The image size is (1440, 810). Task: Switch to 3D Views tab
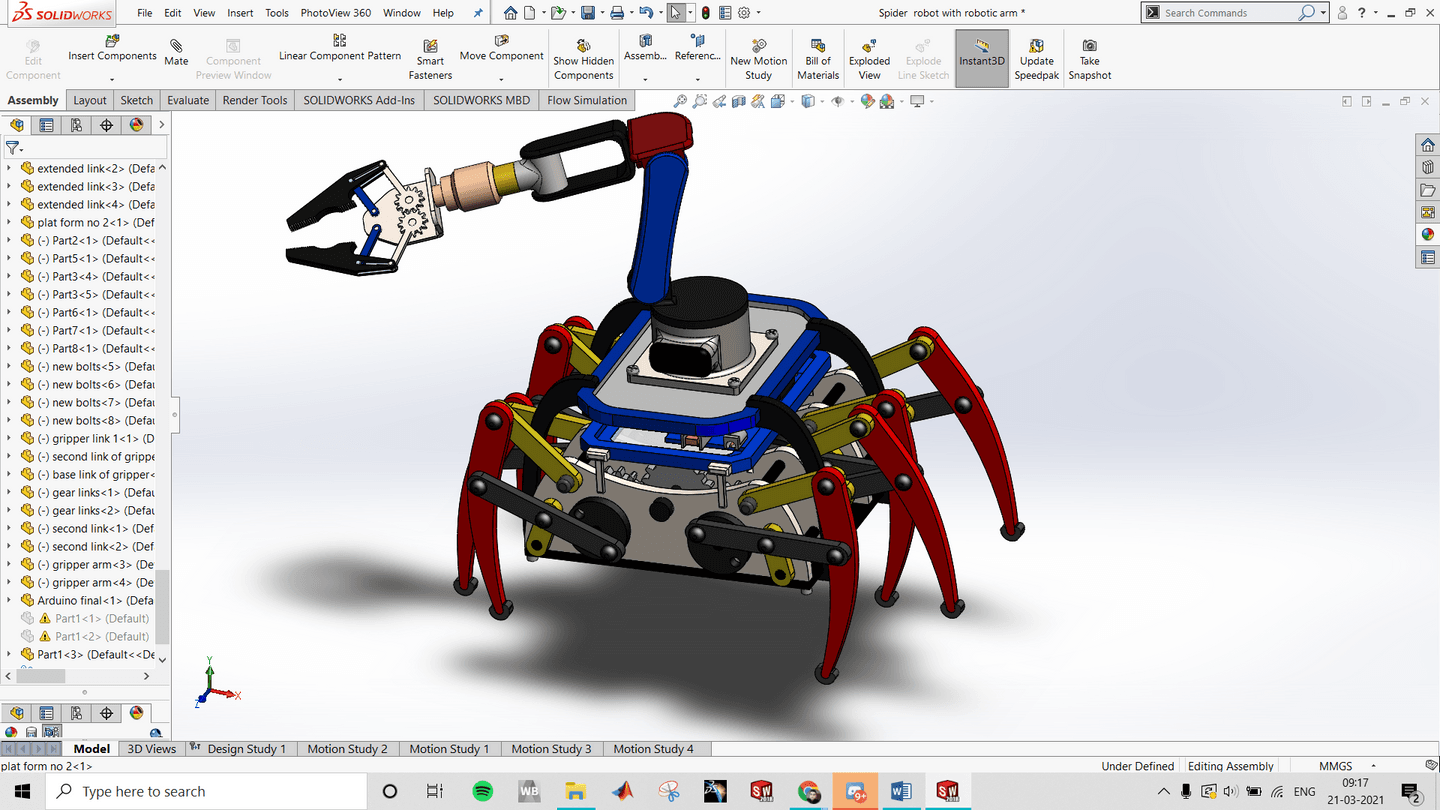coord(151,748)
